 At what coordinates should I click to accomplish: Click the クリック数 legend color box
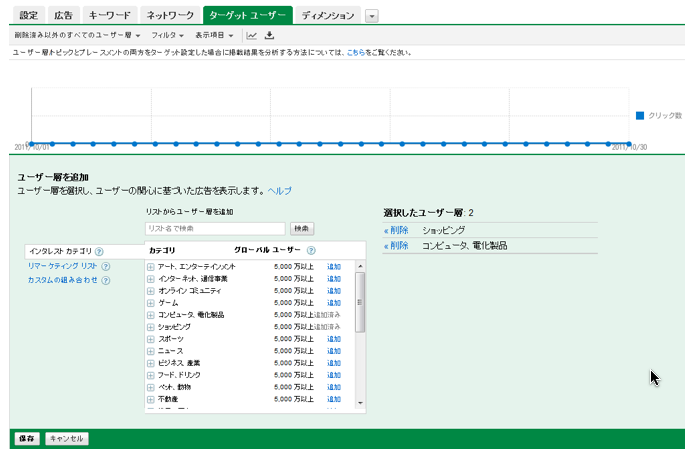[x=640, y=116]
